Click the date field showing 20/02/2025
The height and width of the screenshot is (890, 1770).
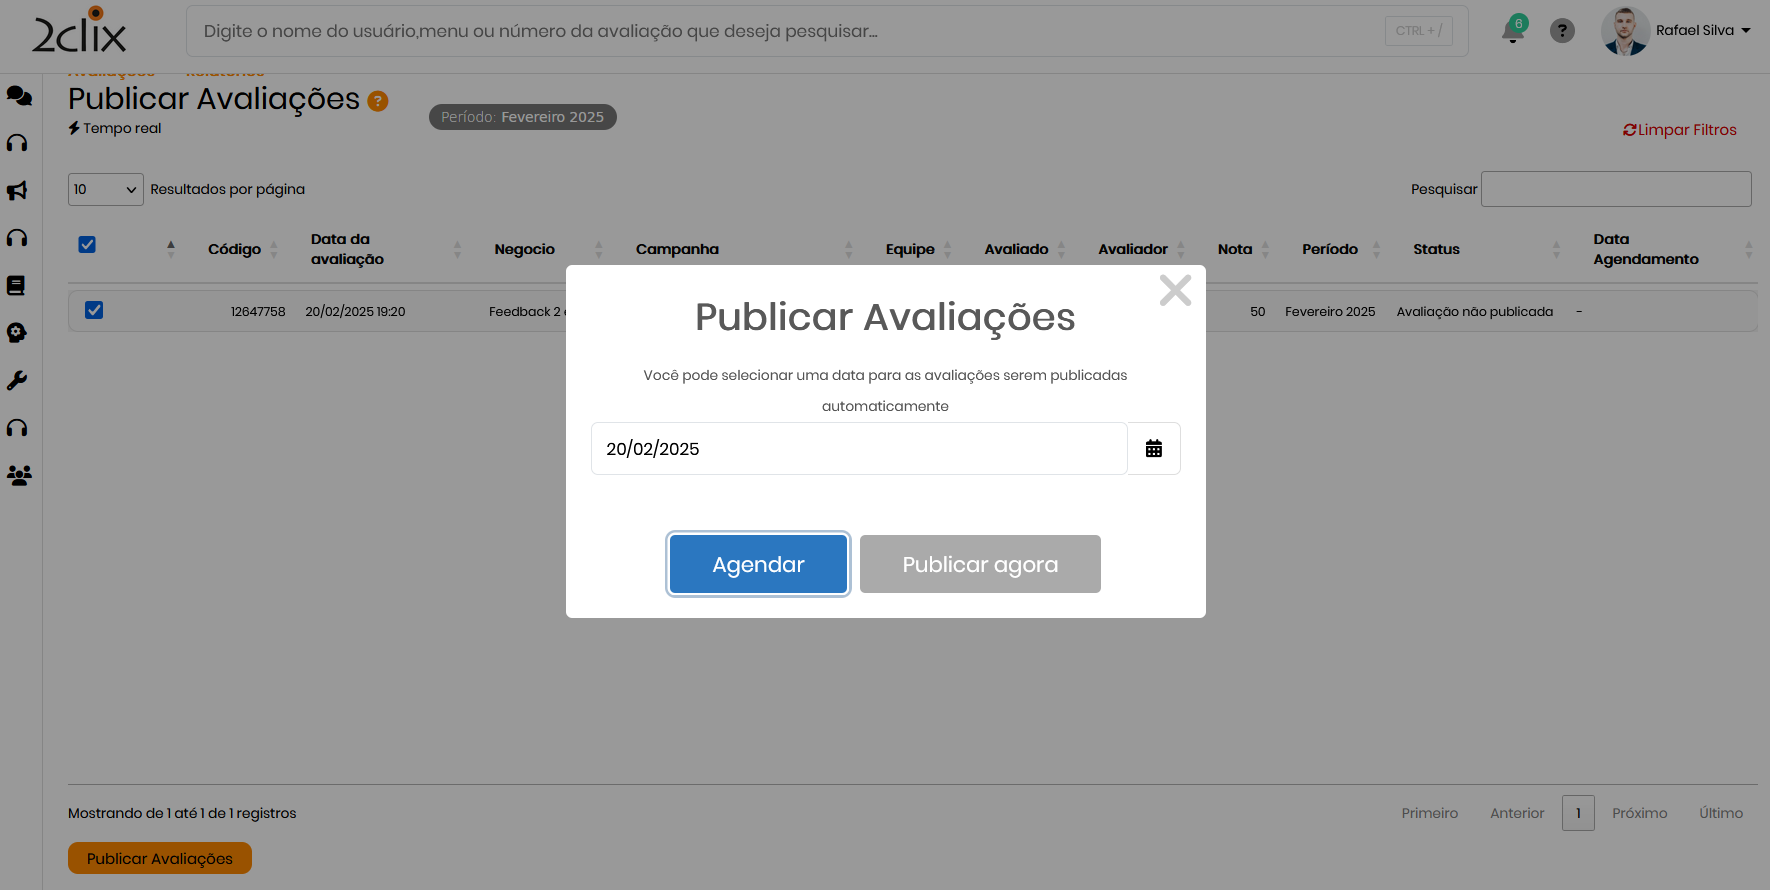pyautogui.click(x=858, y=449)
